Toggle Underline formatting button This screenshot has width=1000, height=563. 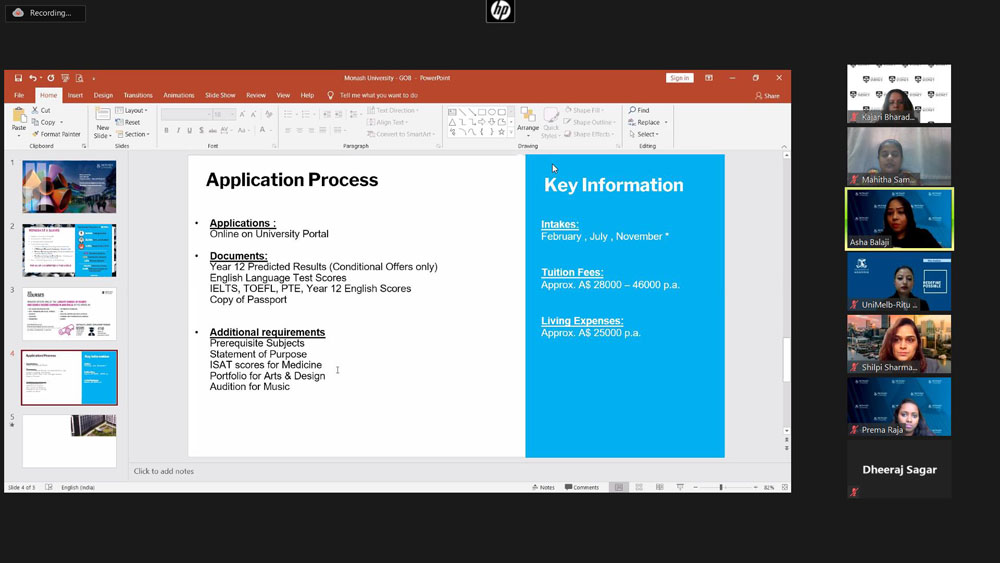189,130
